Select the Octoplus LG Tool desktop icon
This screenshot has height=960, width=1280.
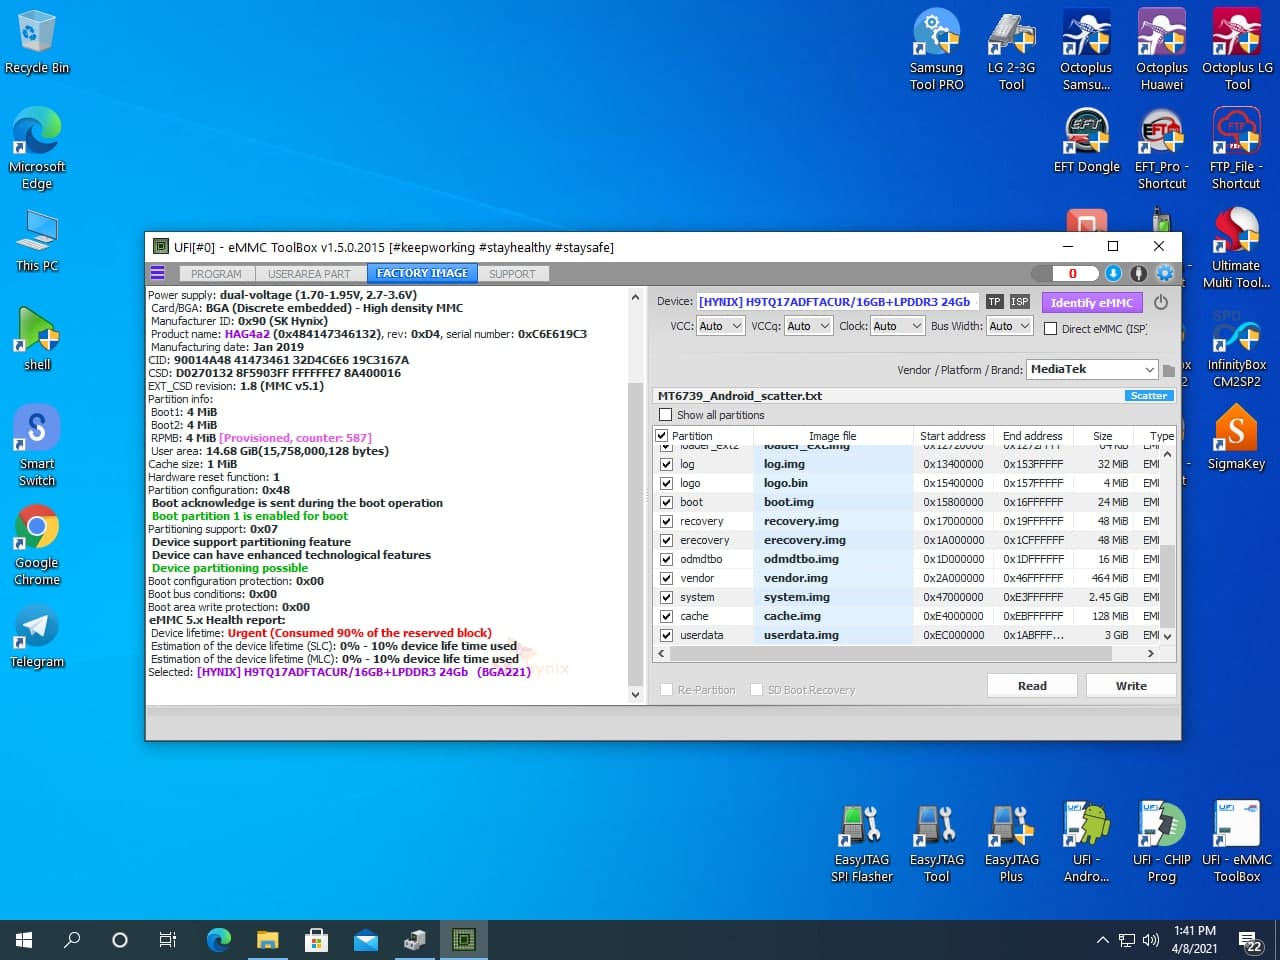[x=1238, y=50]
